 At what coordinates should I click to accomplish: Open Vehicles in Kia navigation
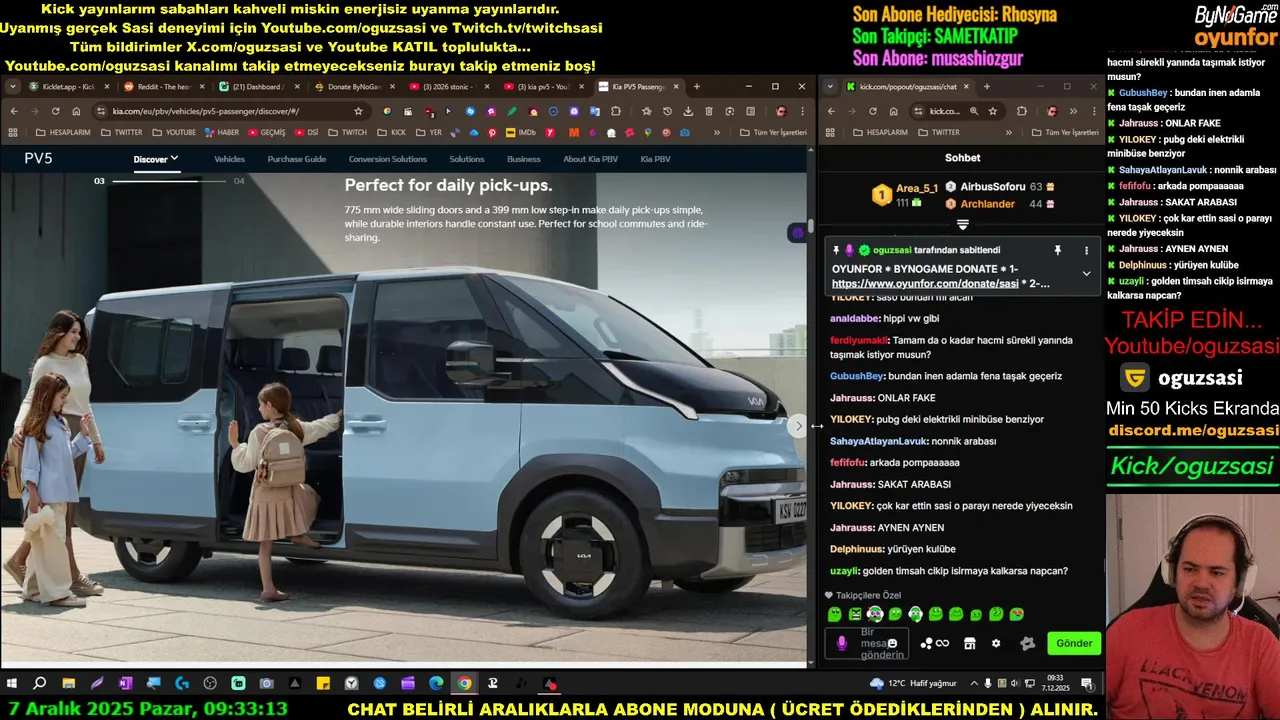(229, 159)
